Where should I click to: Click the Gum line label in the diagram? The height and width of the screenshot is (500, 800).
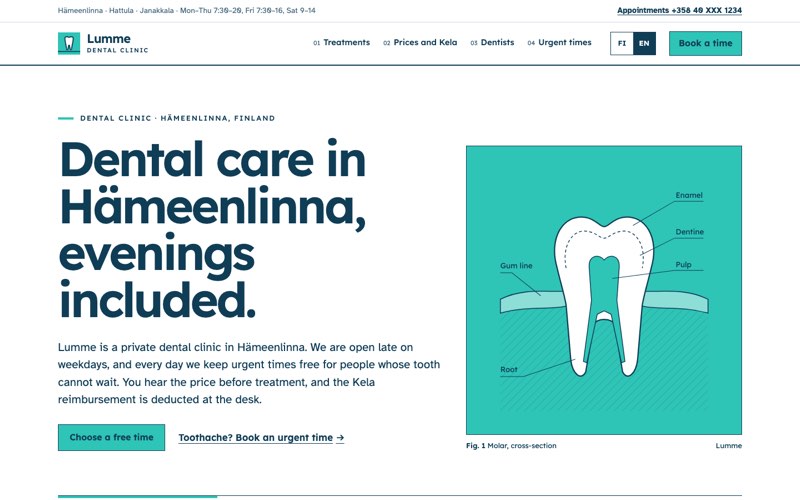516,266
